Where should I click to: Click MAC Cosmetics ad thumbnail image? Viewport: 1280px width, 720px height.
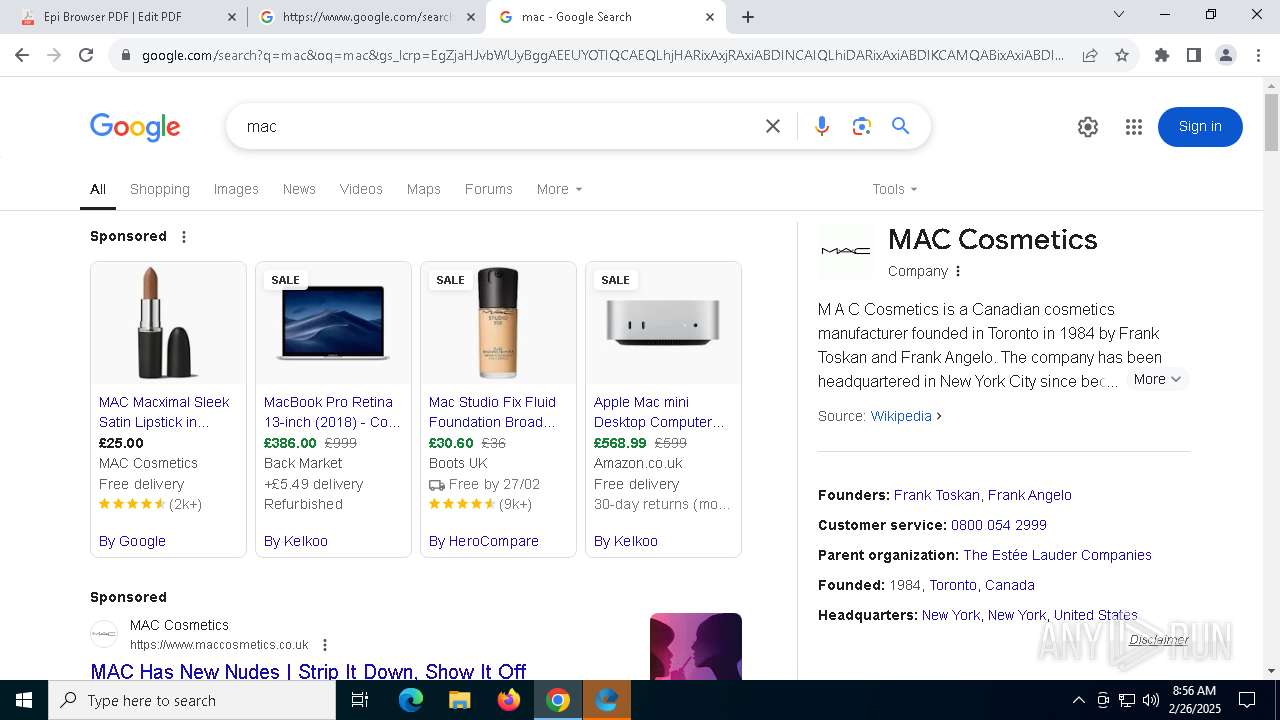click(x=696, y=646)
